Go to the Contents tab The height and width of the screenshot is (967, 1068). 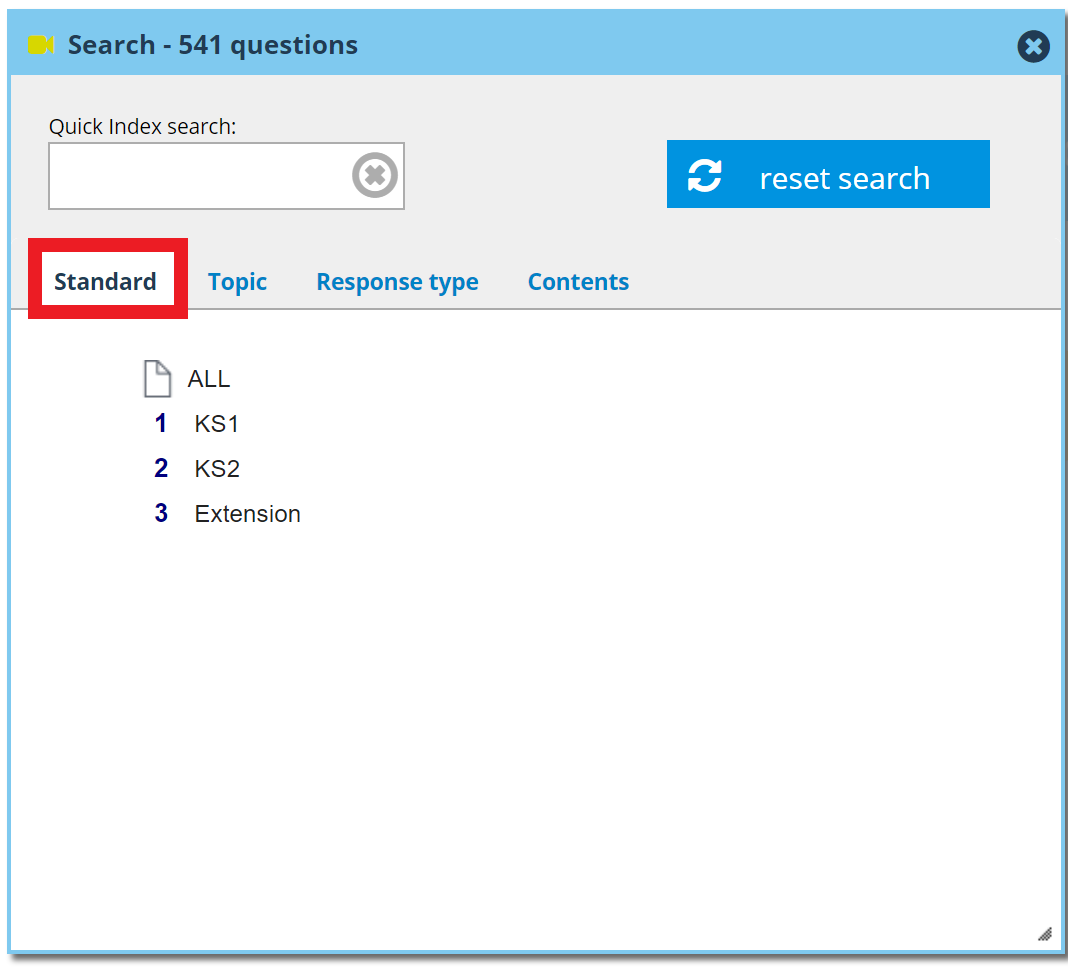[578, 282]
